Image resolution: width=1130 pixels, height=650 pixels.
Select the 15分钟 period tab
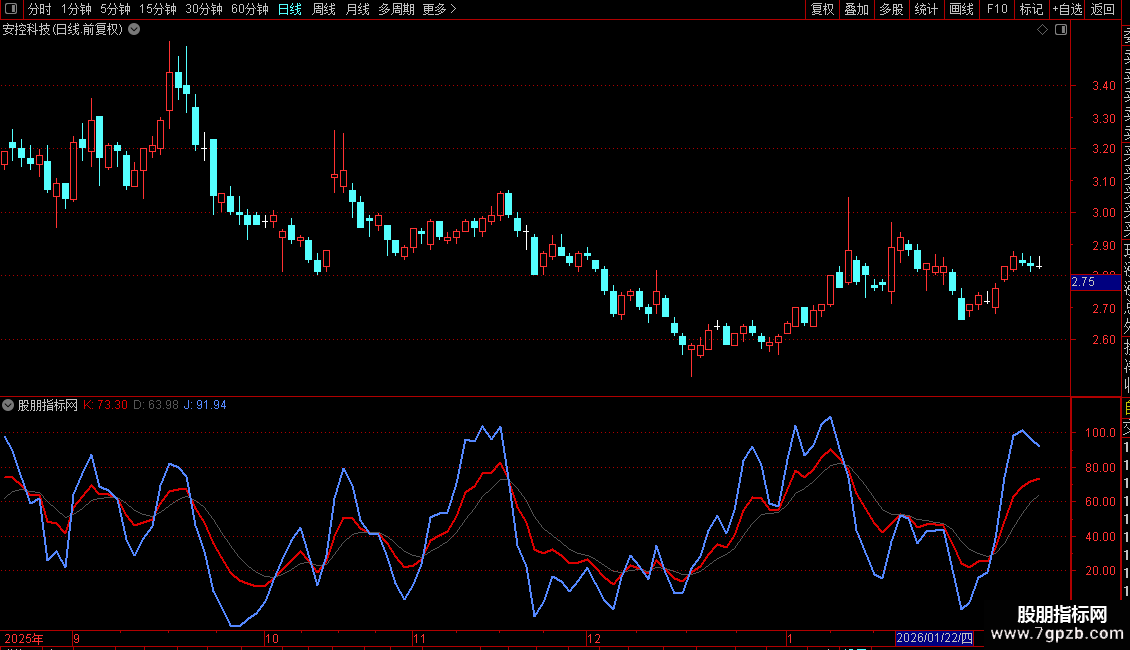coord(157,9)
